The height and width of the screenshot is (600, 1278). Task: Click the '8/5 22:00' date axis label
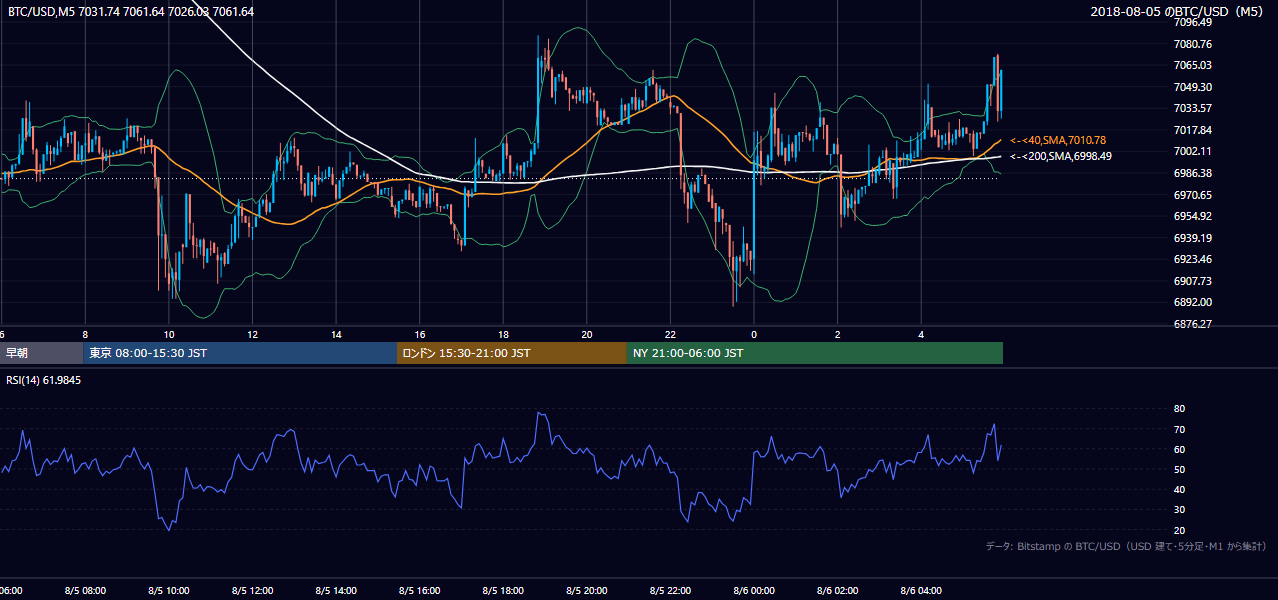click(671, 591)
